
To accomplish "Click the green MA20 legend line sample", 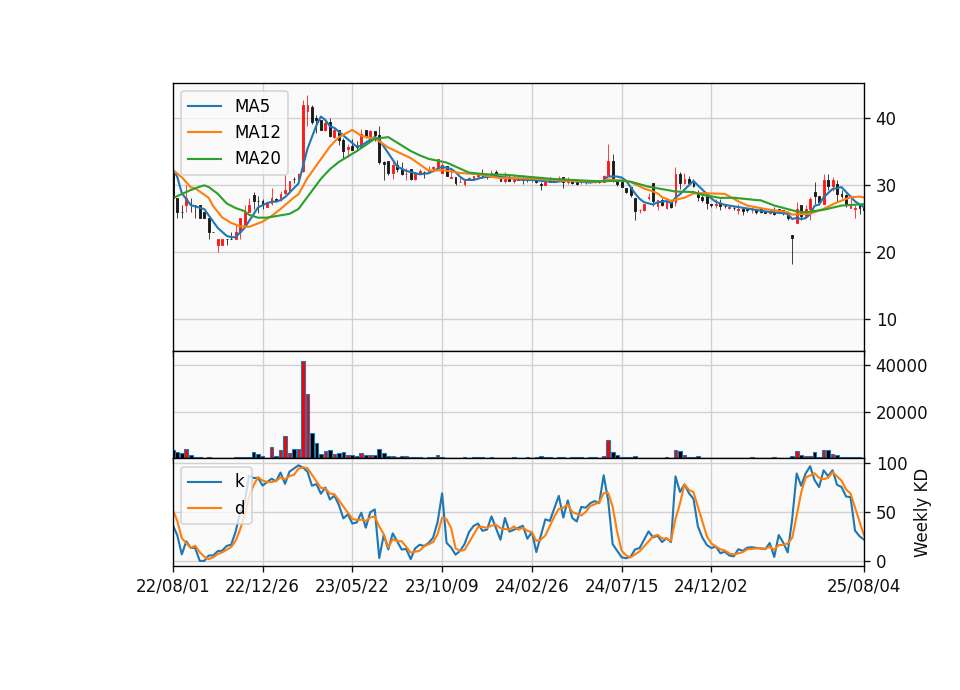I will click(204, 159).
